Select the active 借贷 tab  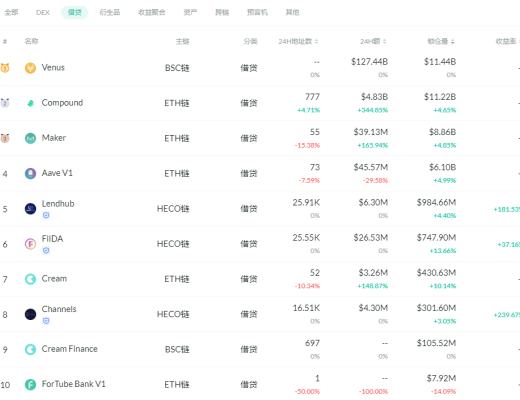(75, 12)
